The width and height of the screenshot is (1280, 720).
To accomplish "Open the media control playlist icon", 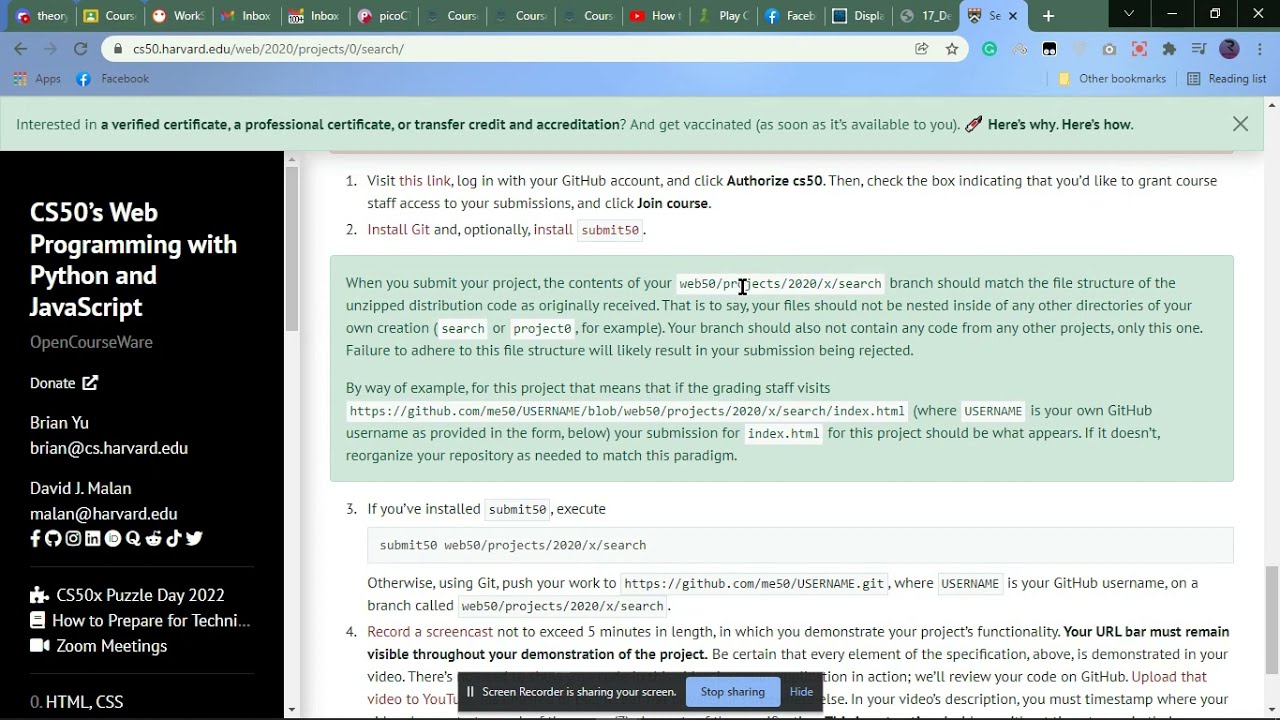I will [x=1199, y=49].
